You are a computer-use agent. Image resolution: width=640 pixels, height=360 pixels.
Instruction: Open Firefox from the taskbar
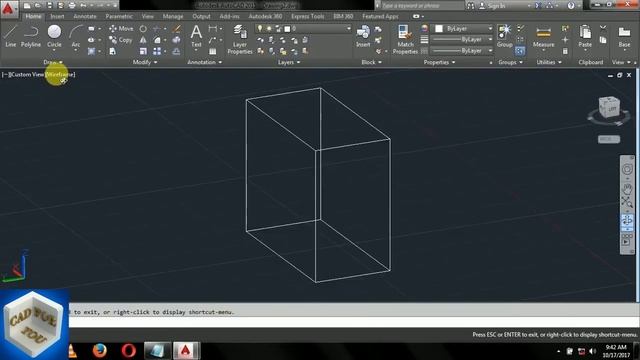pos(99,351)
